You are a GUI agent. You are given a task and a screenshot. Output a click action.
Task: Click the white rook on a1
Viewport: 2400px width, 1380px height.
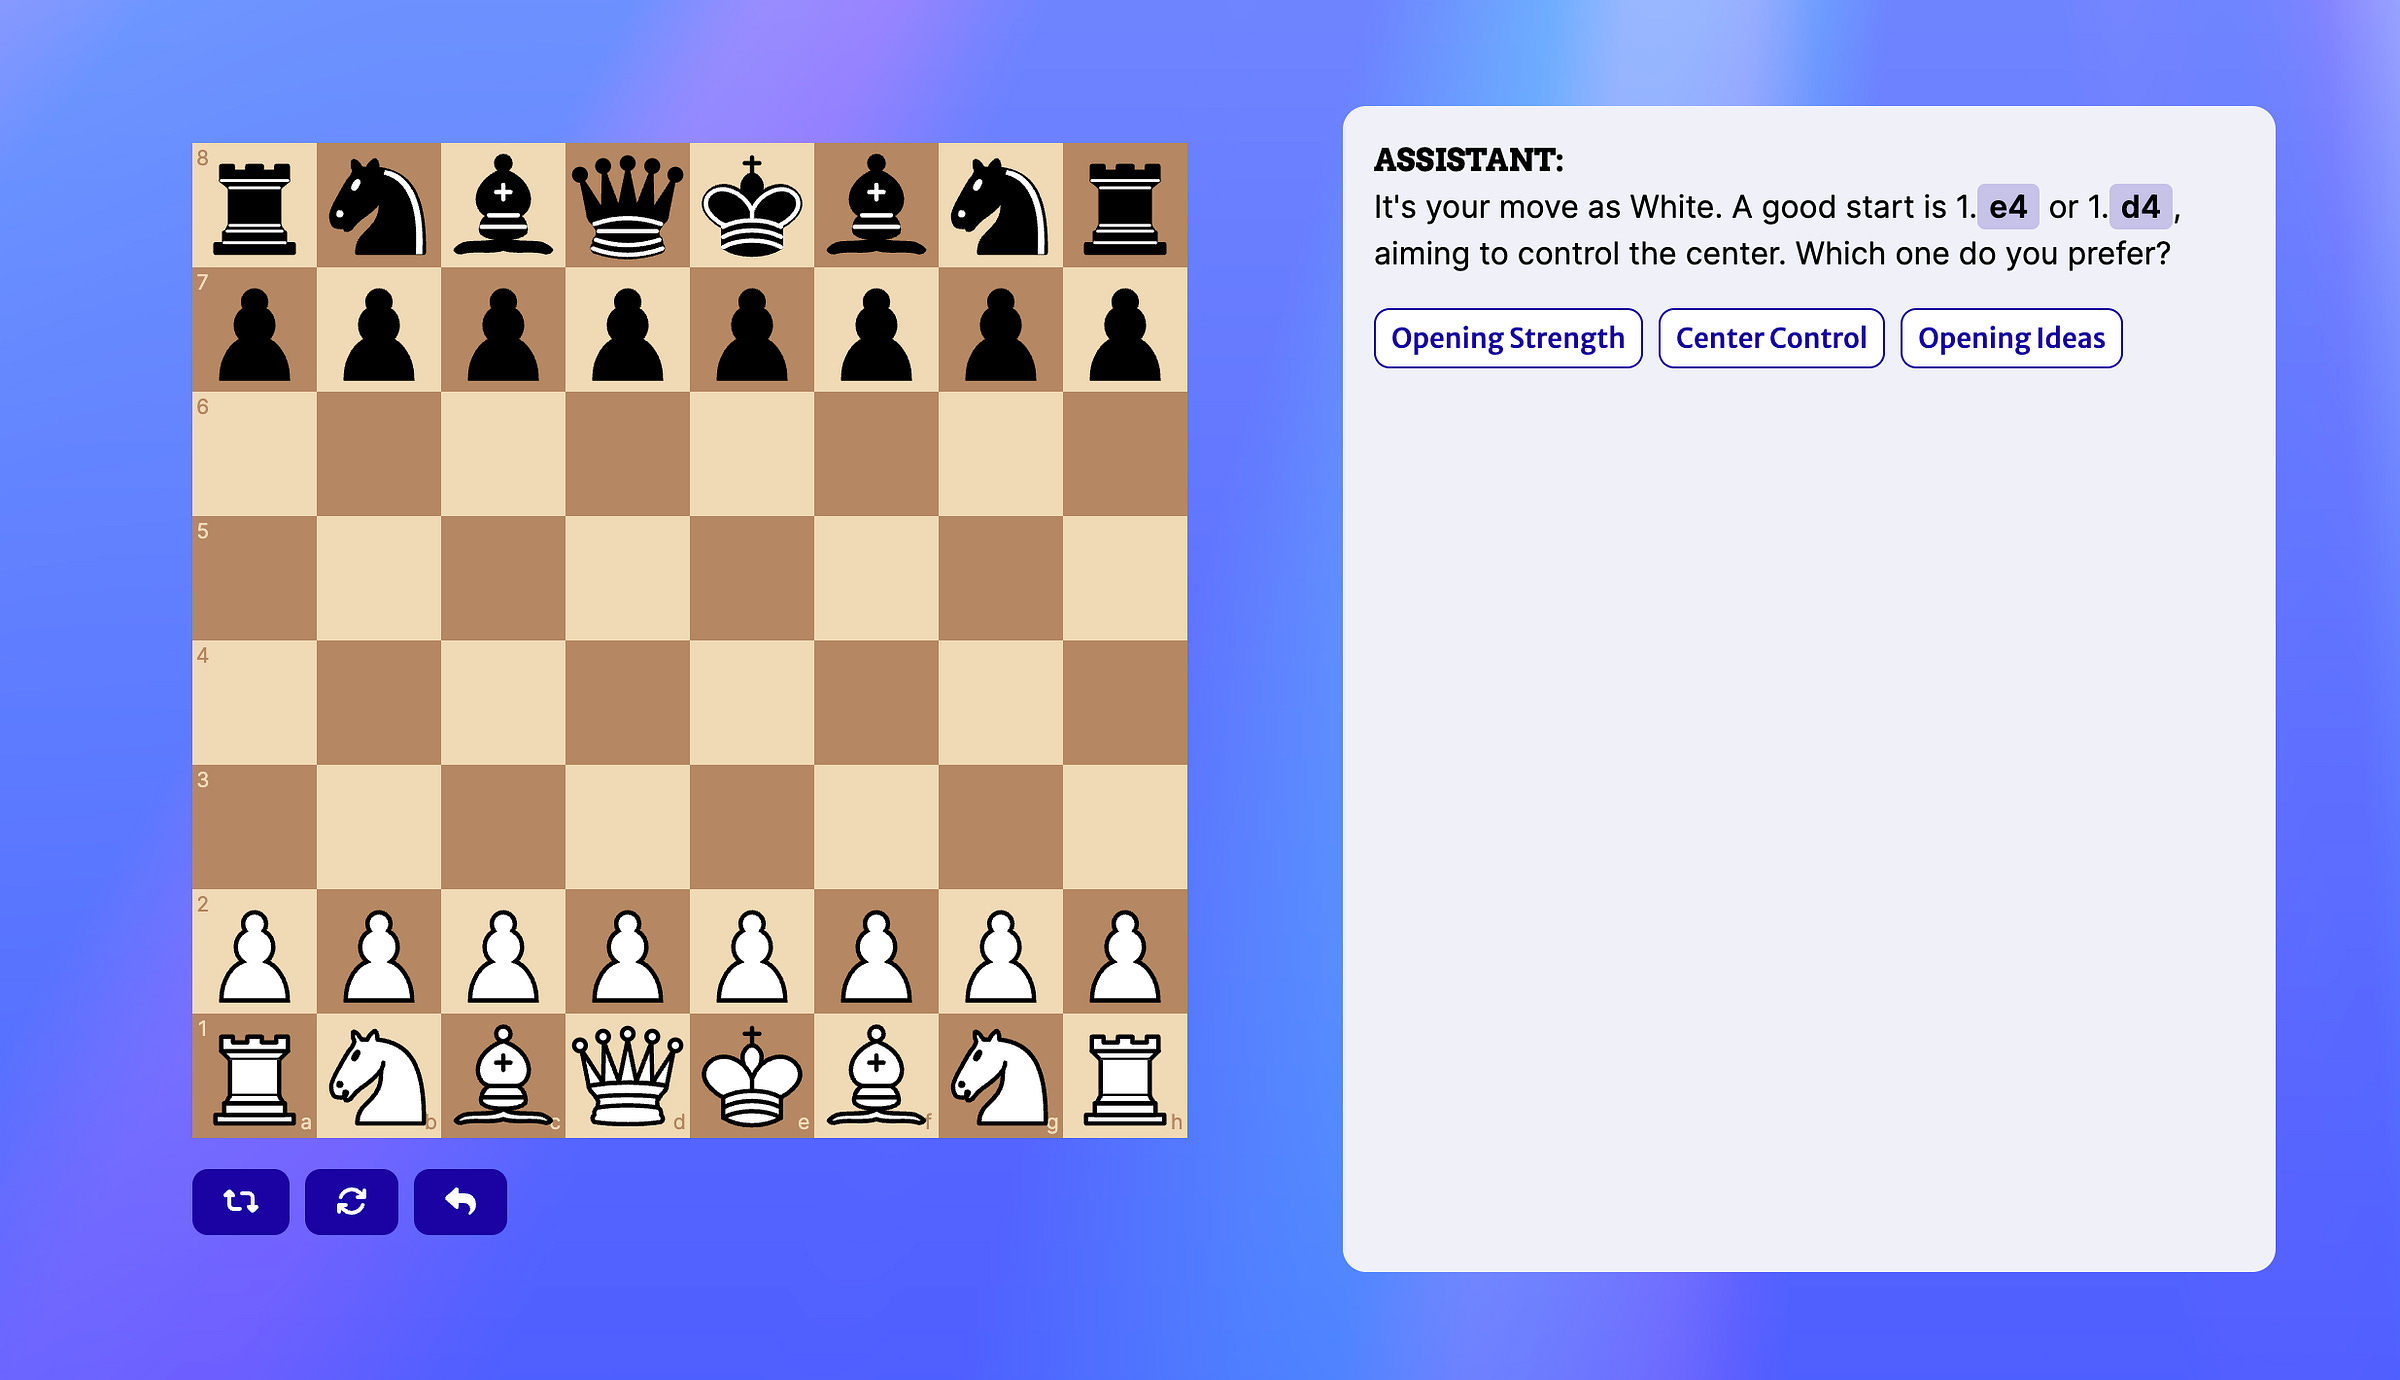click(254, 1076)
